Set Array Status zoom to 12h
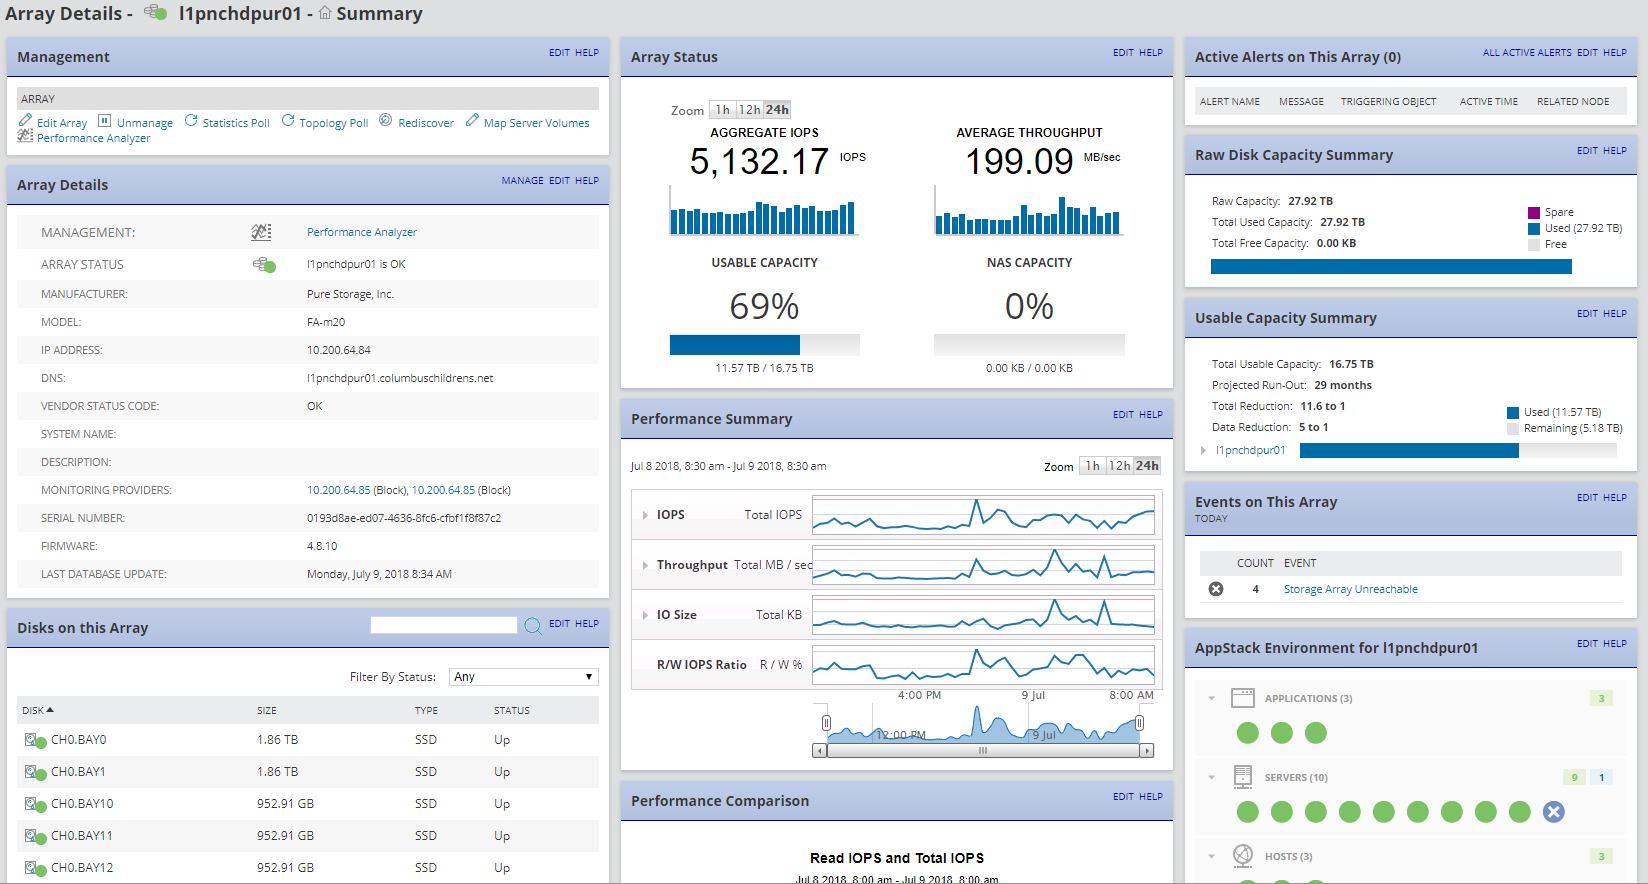Screen dimensions: 1648x884 coord(749,110)
